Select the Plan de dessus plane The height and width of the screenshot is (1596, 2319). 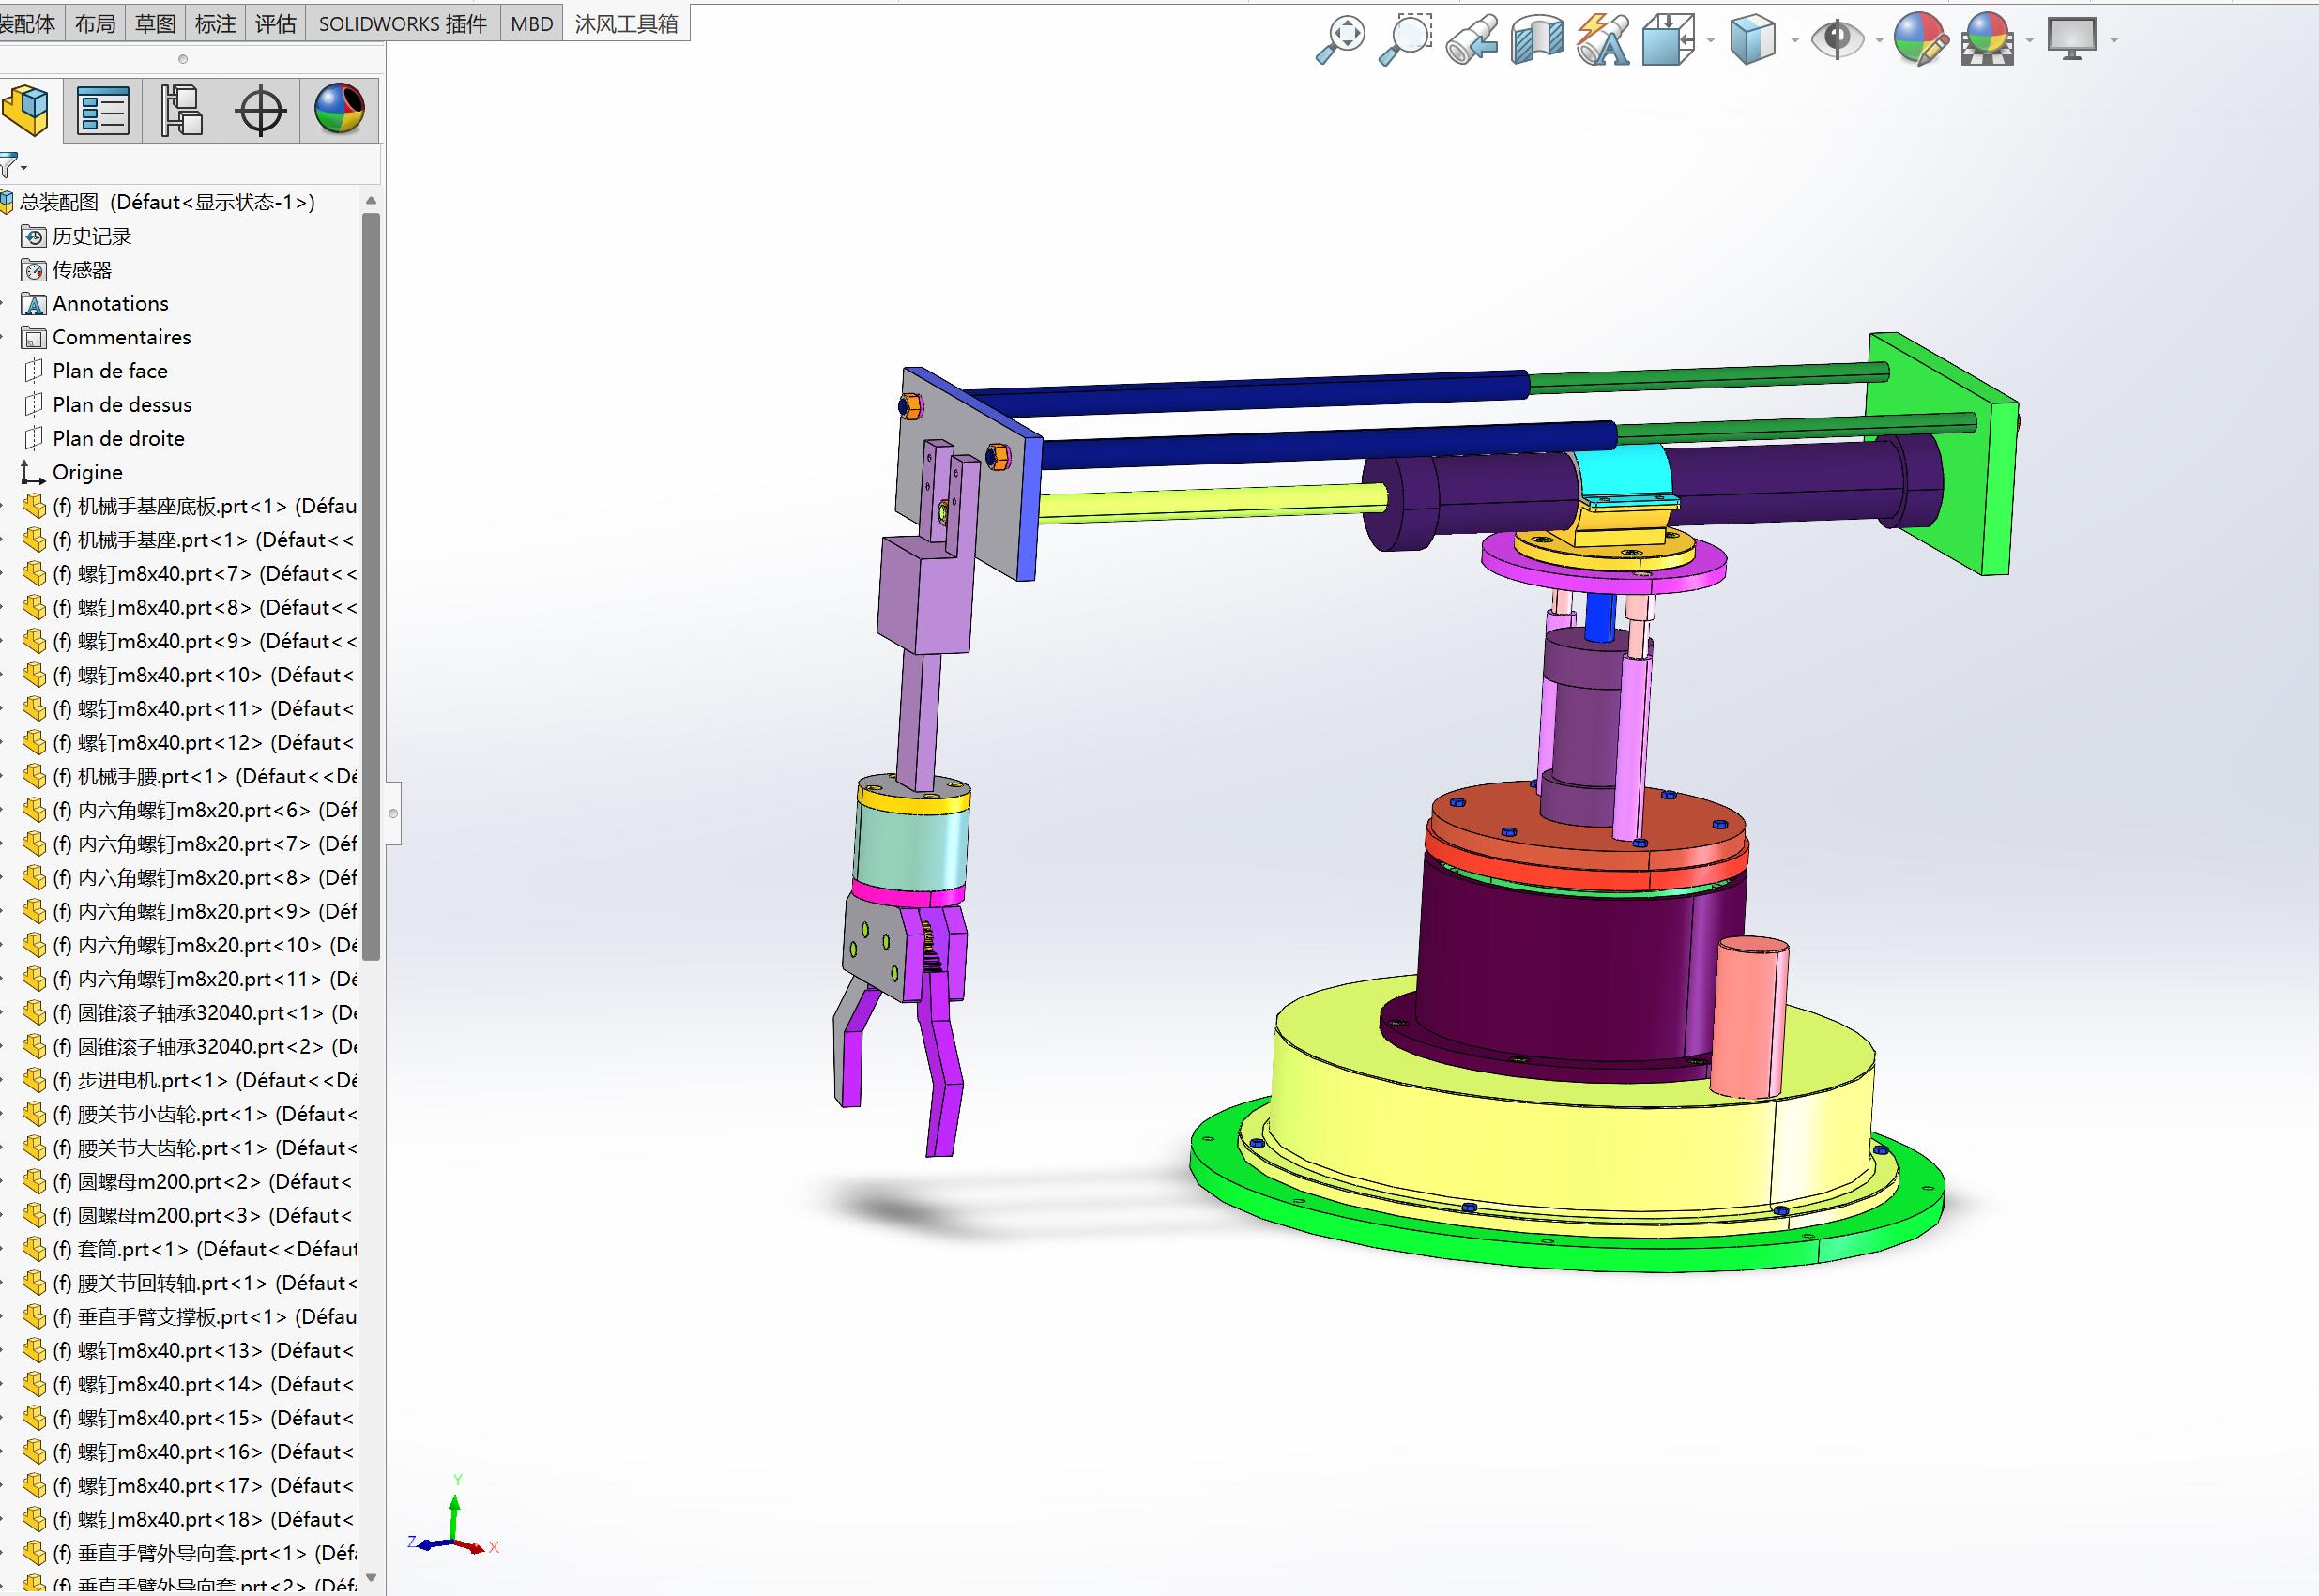click(x=122, y=404)
